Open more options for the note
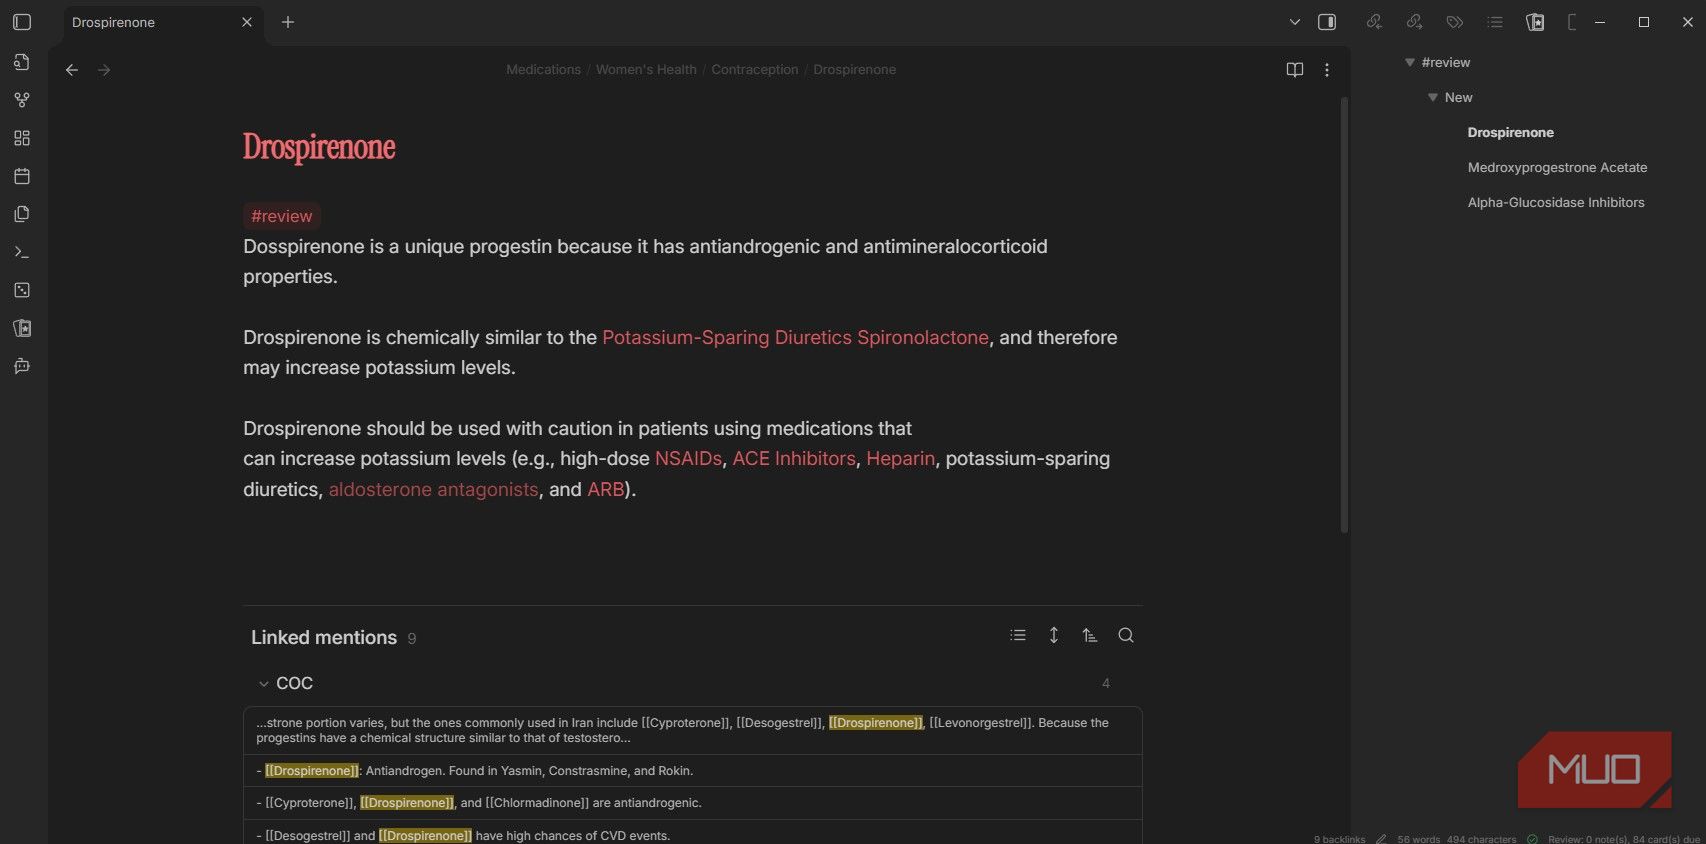The width and height of the screenshot is (1706, 844). 1327,70
